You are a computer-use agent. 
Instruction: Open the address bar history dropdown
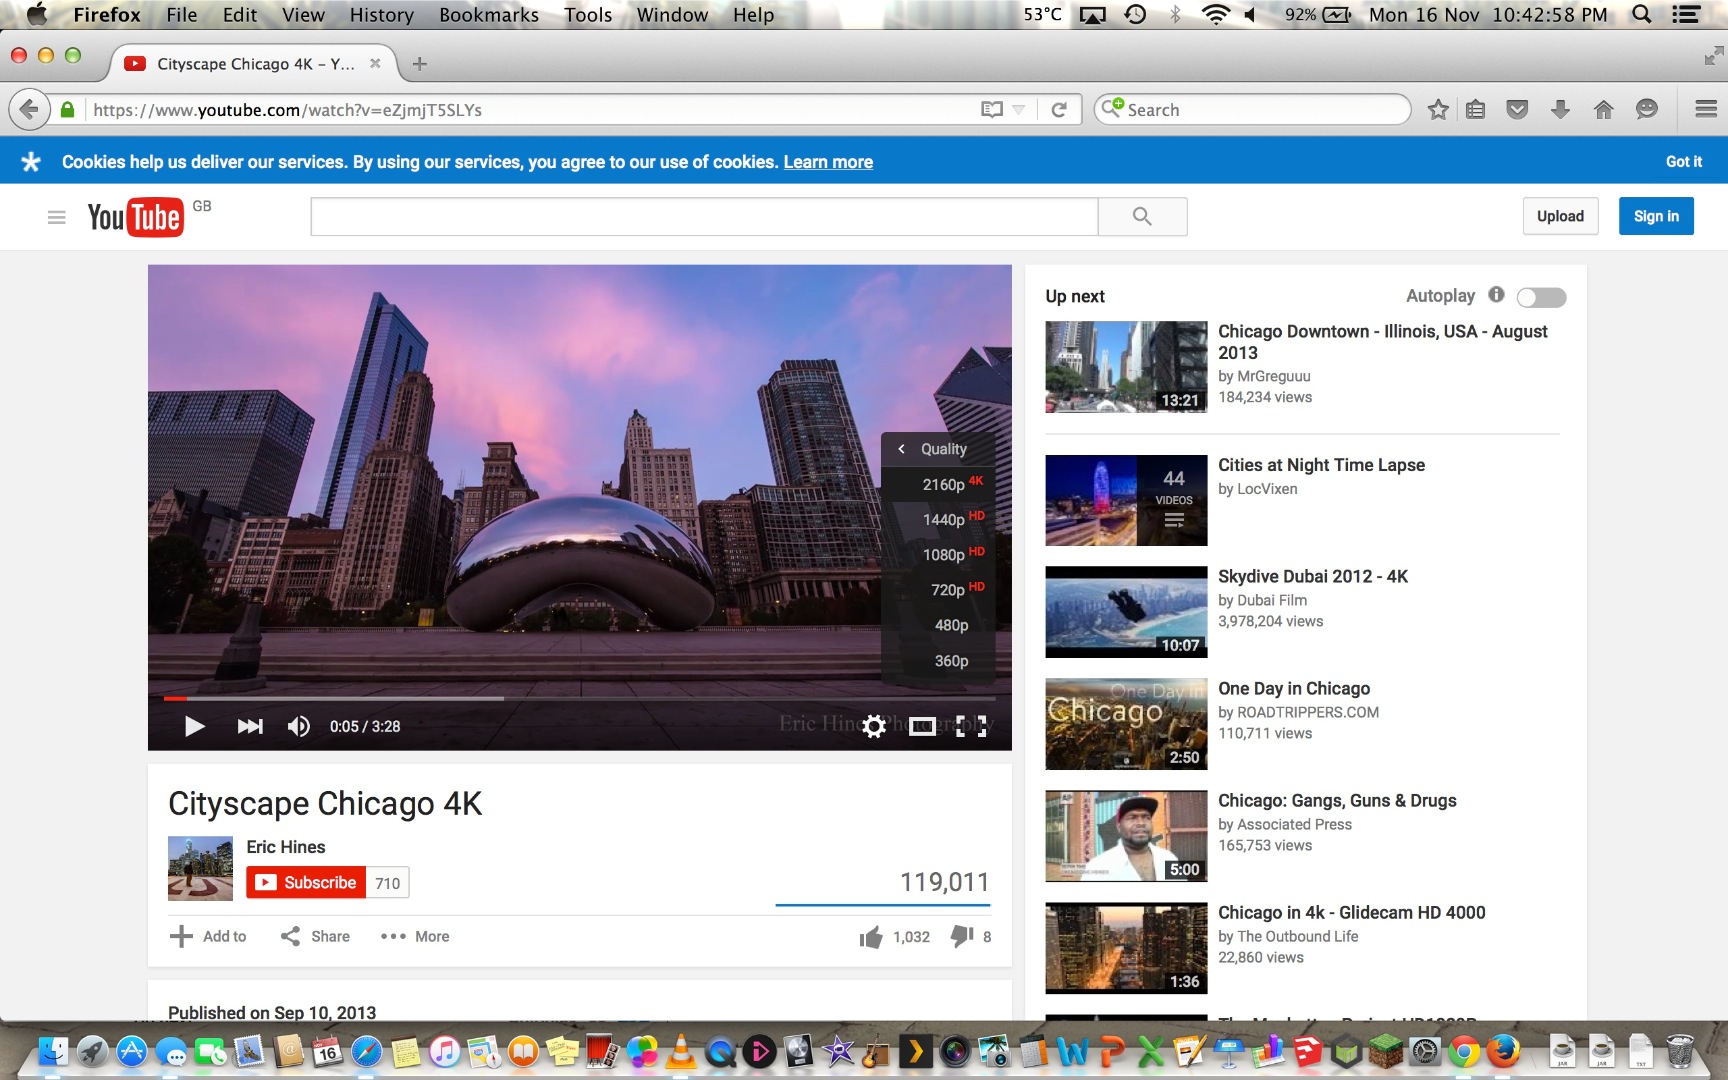click(1019, 109)
